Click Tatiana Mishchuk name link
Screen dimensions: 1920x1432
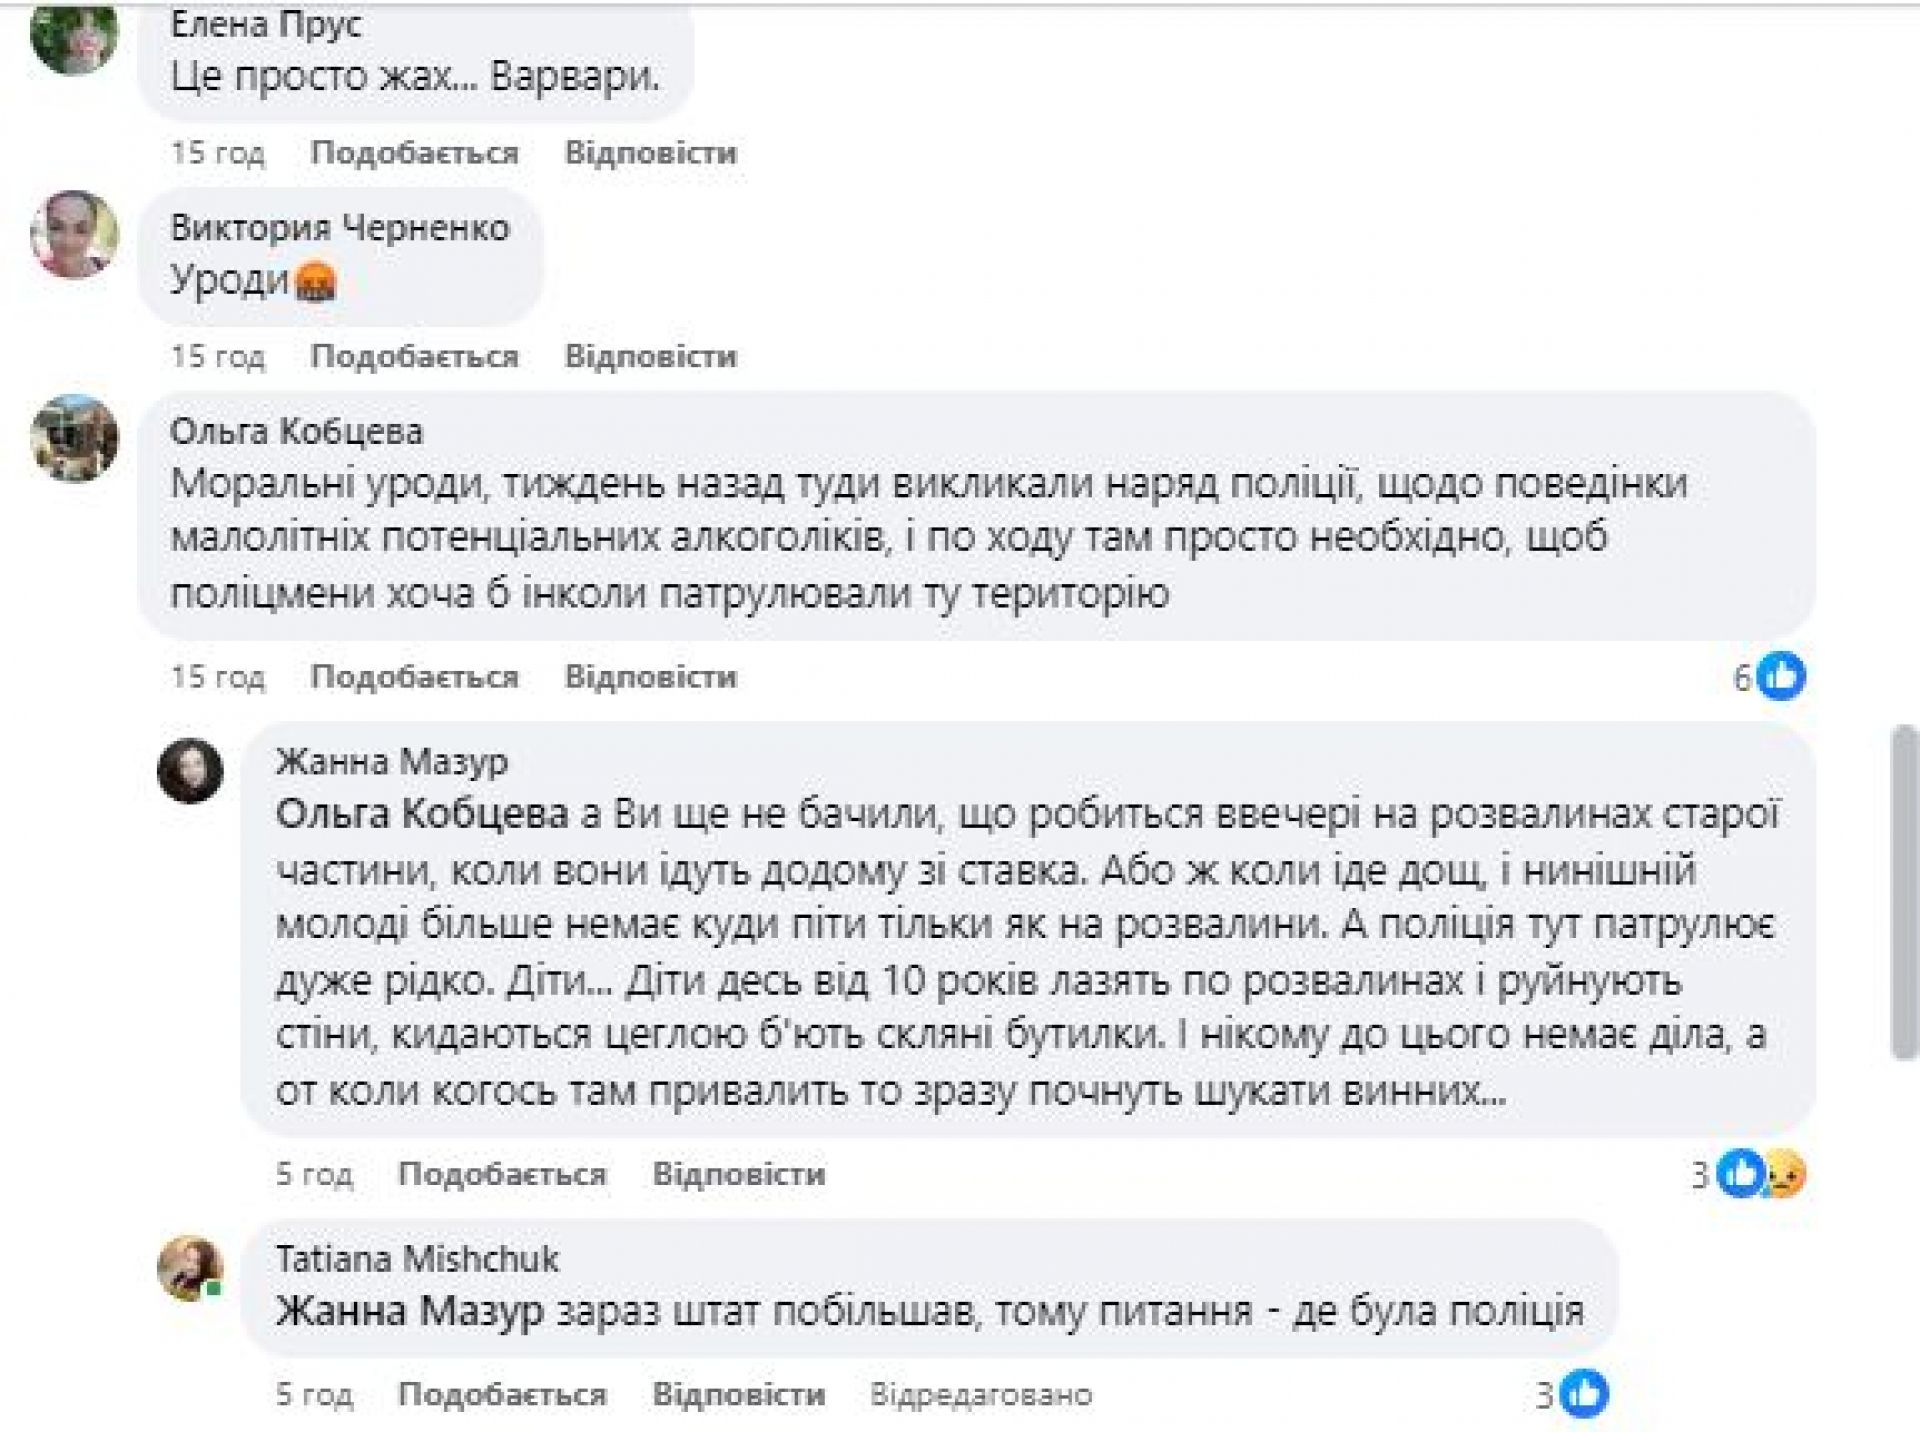pyautogui.click(x=417, y=1259)
